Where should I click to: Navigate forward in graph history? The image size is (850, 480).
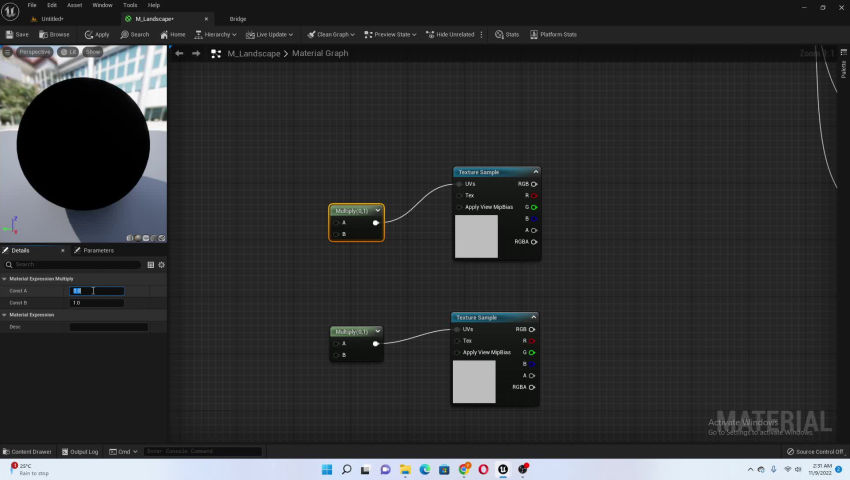(196, 53)
